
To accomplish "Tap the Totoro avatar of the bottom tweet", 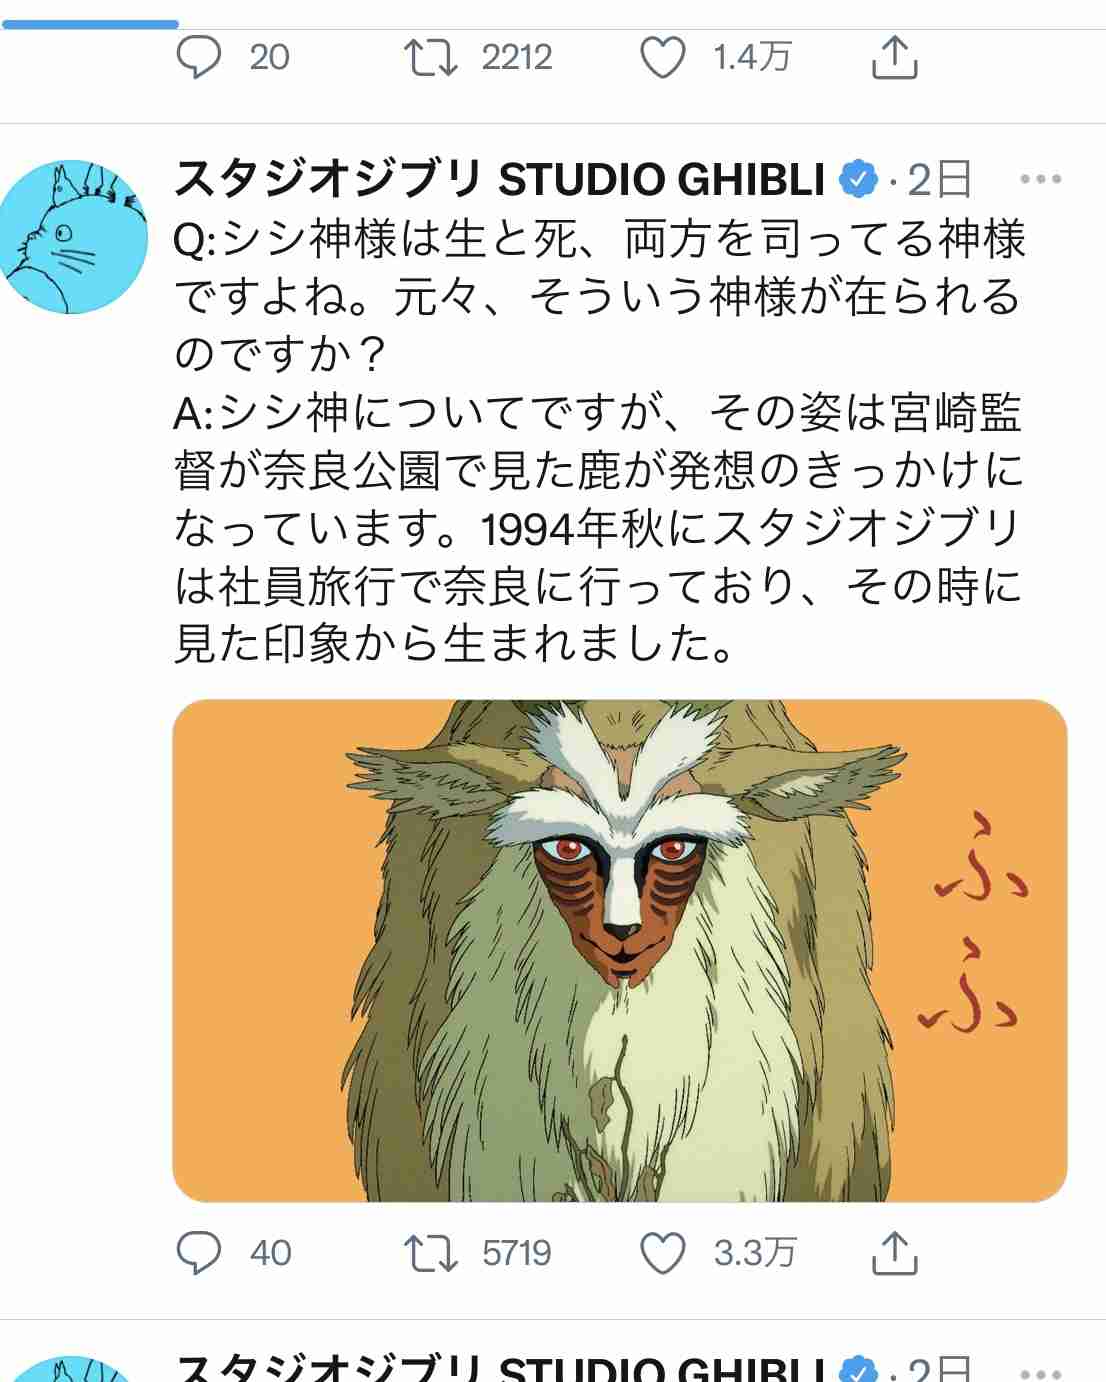I will (74, 1369).
